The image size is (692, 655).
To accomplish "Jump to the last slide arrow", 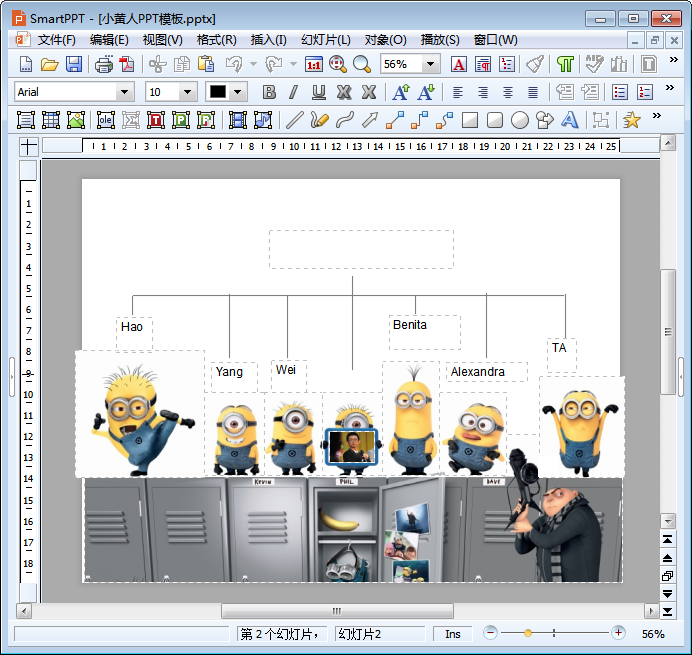I will click(668, 612).
